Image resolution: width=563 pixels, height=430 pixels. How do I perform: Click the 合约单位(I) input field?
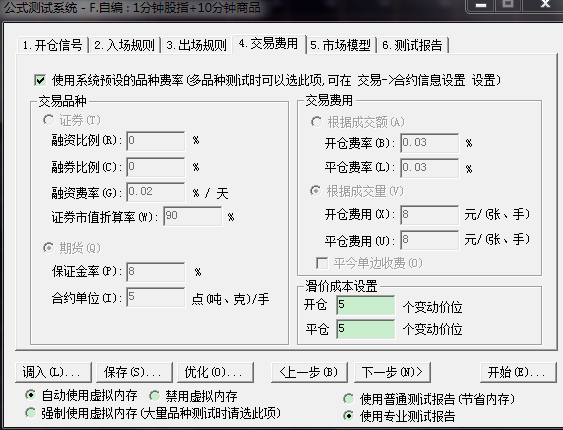click(x=156, y=297)
